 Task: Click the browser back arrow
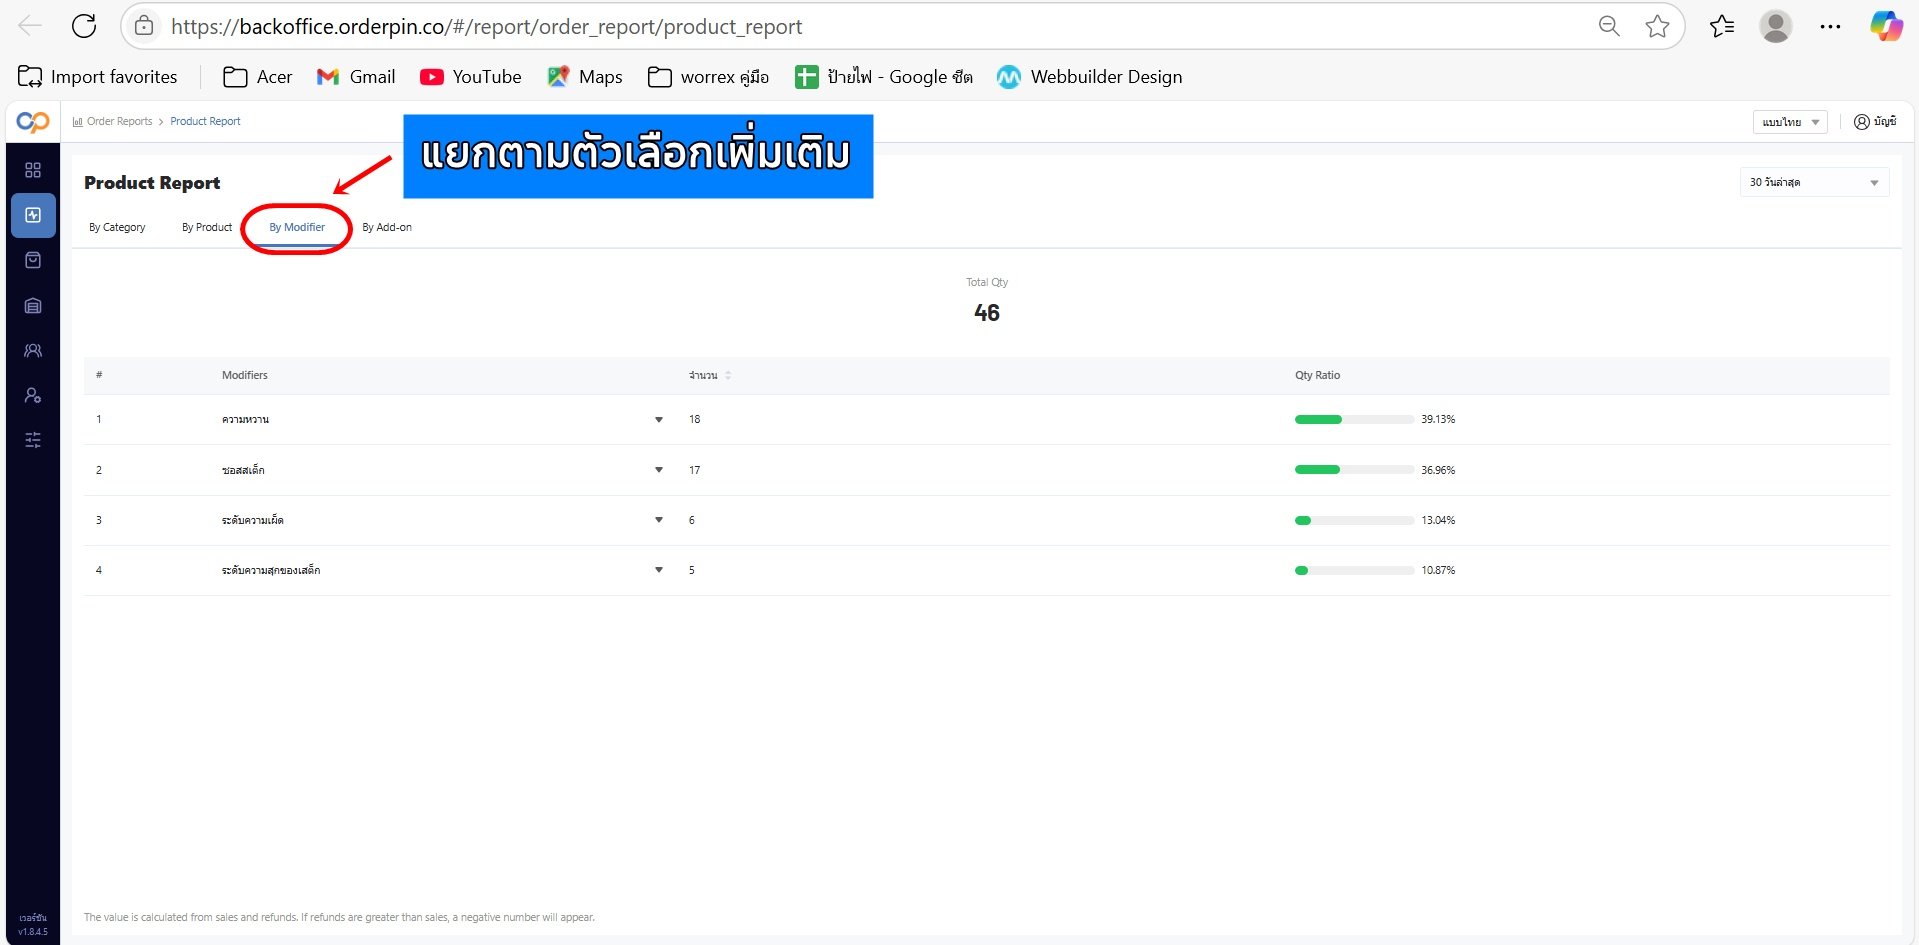coord(30,26)
